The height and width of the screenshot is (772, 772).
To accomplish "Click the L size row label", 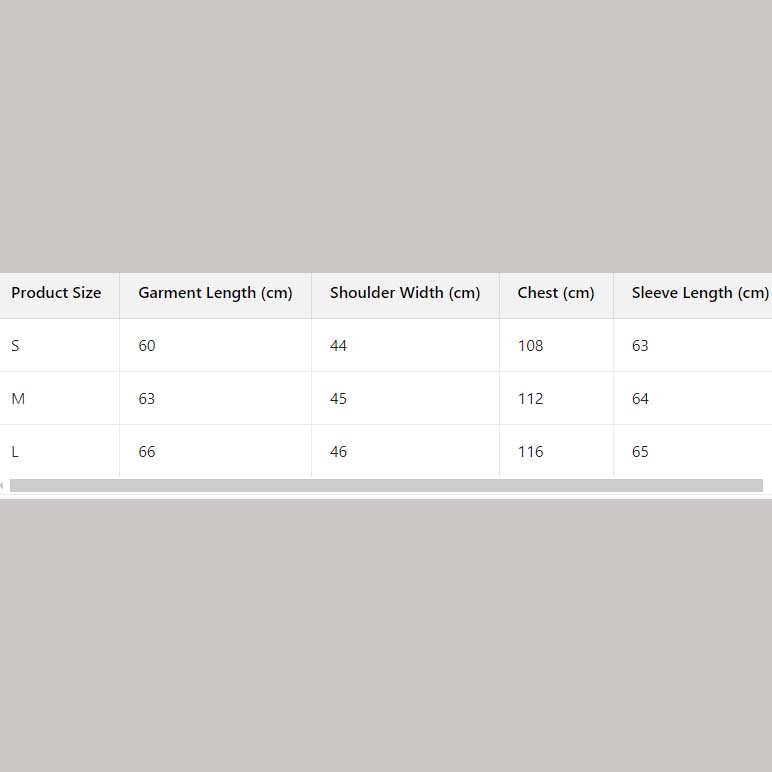I will click(15, 452).
